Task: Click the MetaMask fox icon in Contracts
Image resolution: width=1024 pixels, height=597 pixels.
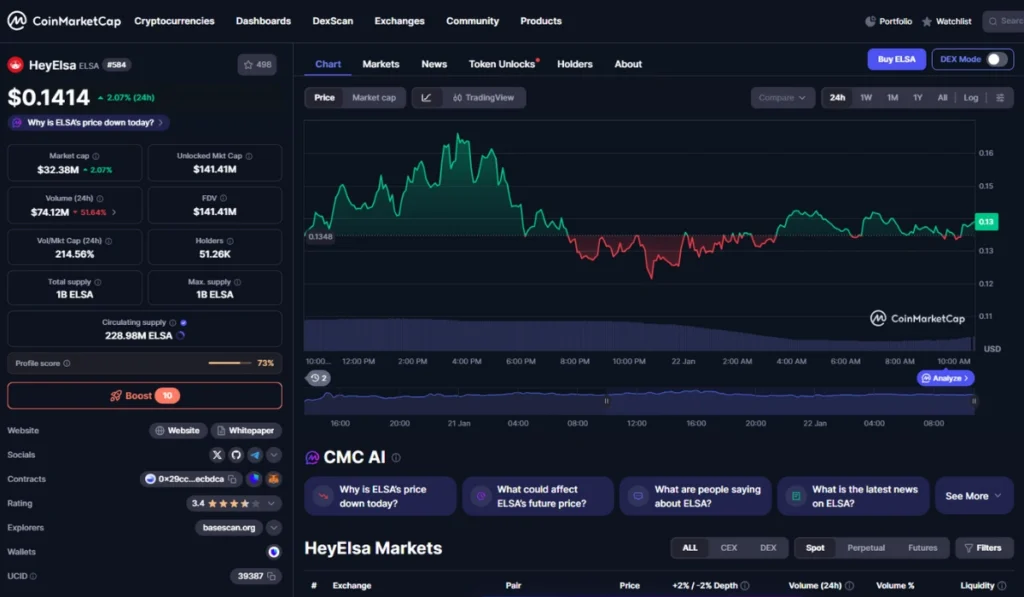Action: pyautogui.click(x=274, y=479)
